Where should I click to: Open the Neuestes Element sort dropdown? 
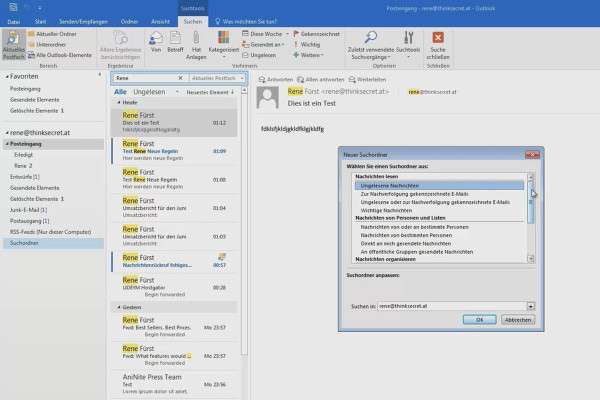pyautogui.click(x=210, y=92)
